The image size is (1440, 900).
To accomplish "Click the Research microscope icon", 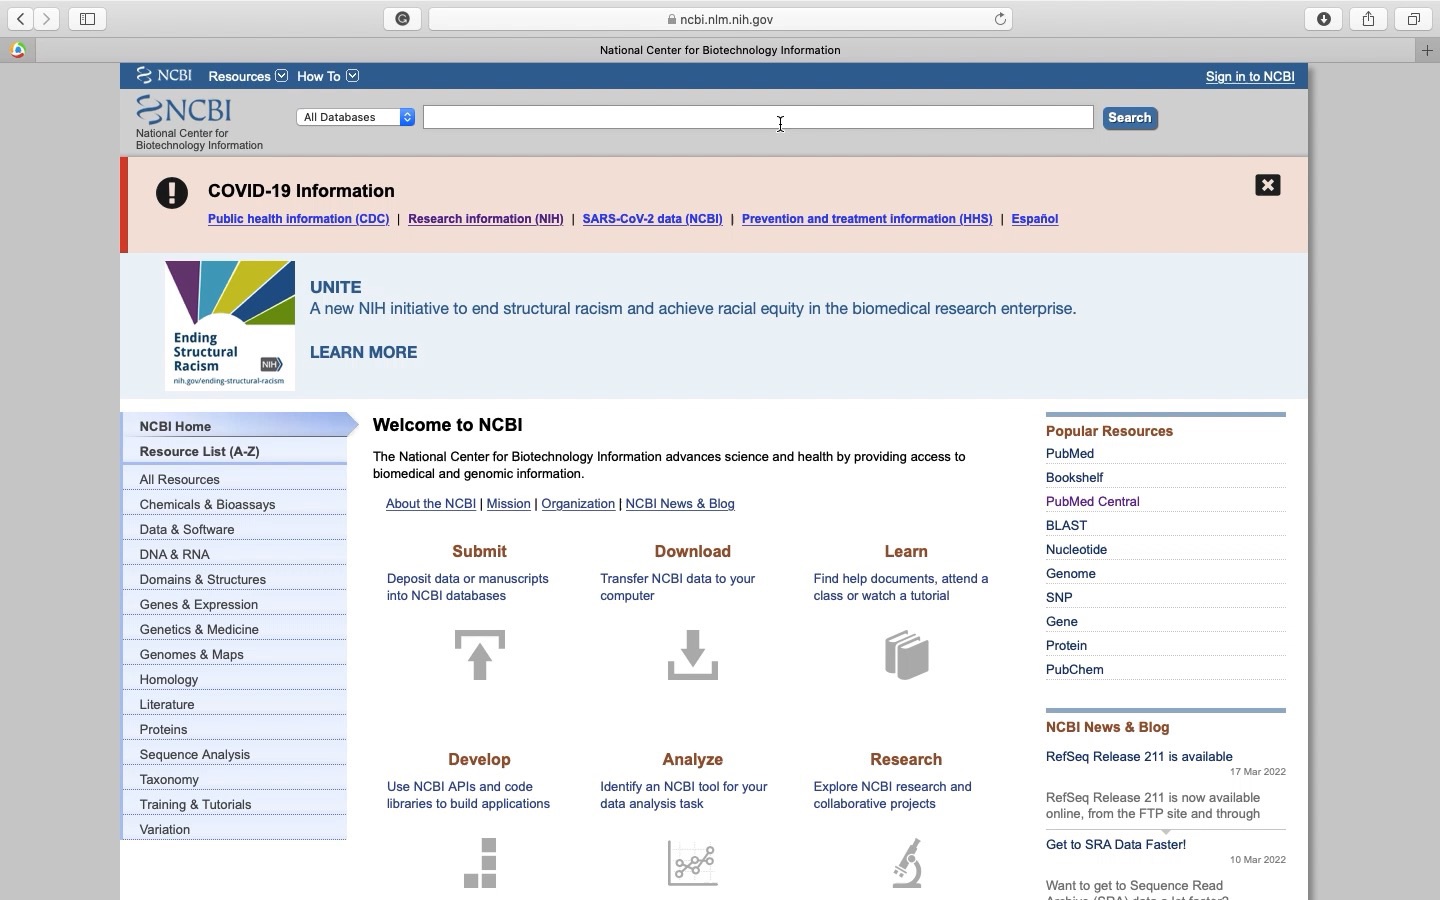I will [906, 863].
